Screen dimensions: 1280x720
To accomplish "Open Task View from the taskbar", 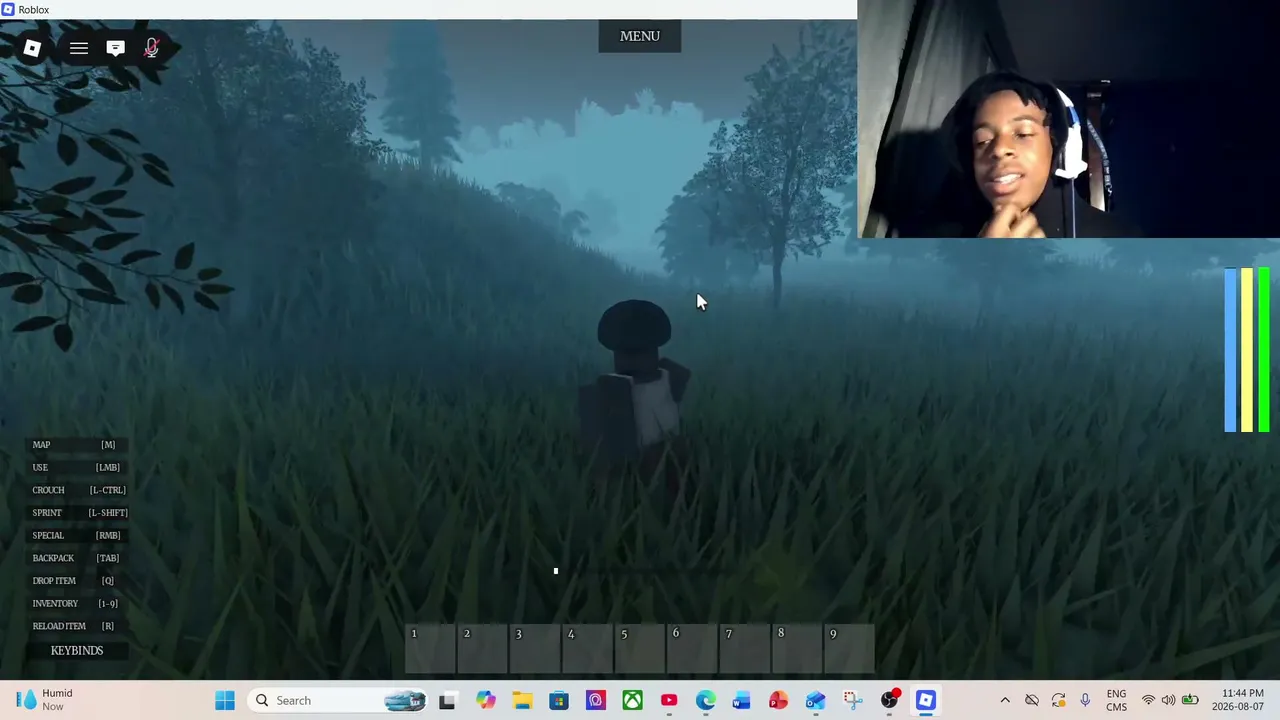I will [x=447, y=700].
